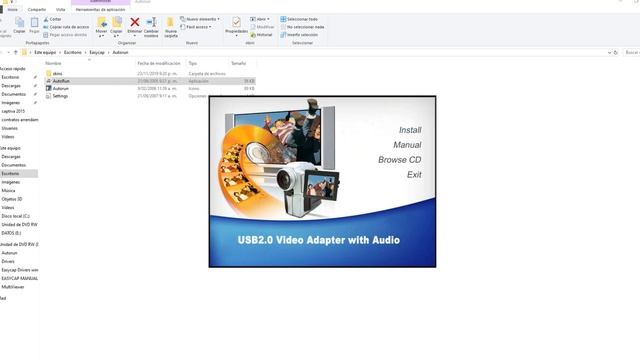This screenshot has height=360, width=640.
Task: Click the Pegar clipboard icon
Action: tap(34, 22)
